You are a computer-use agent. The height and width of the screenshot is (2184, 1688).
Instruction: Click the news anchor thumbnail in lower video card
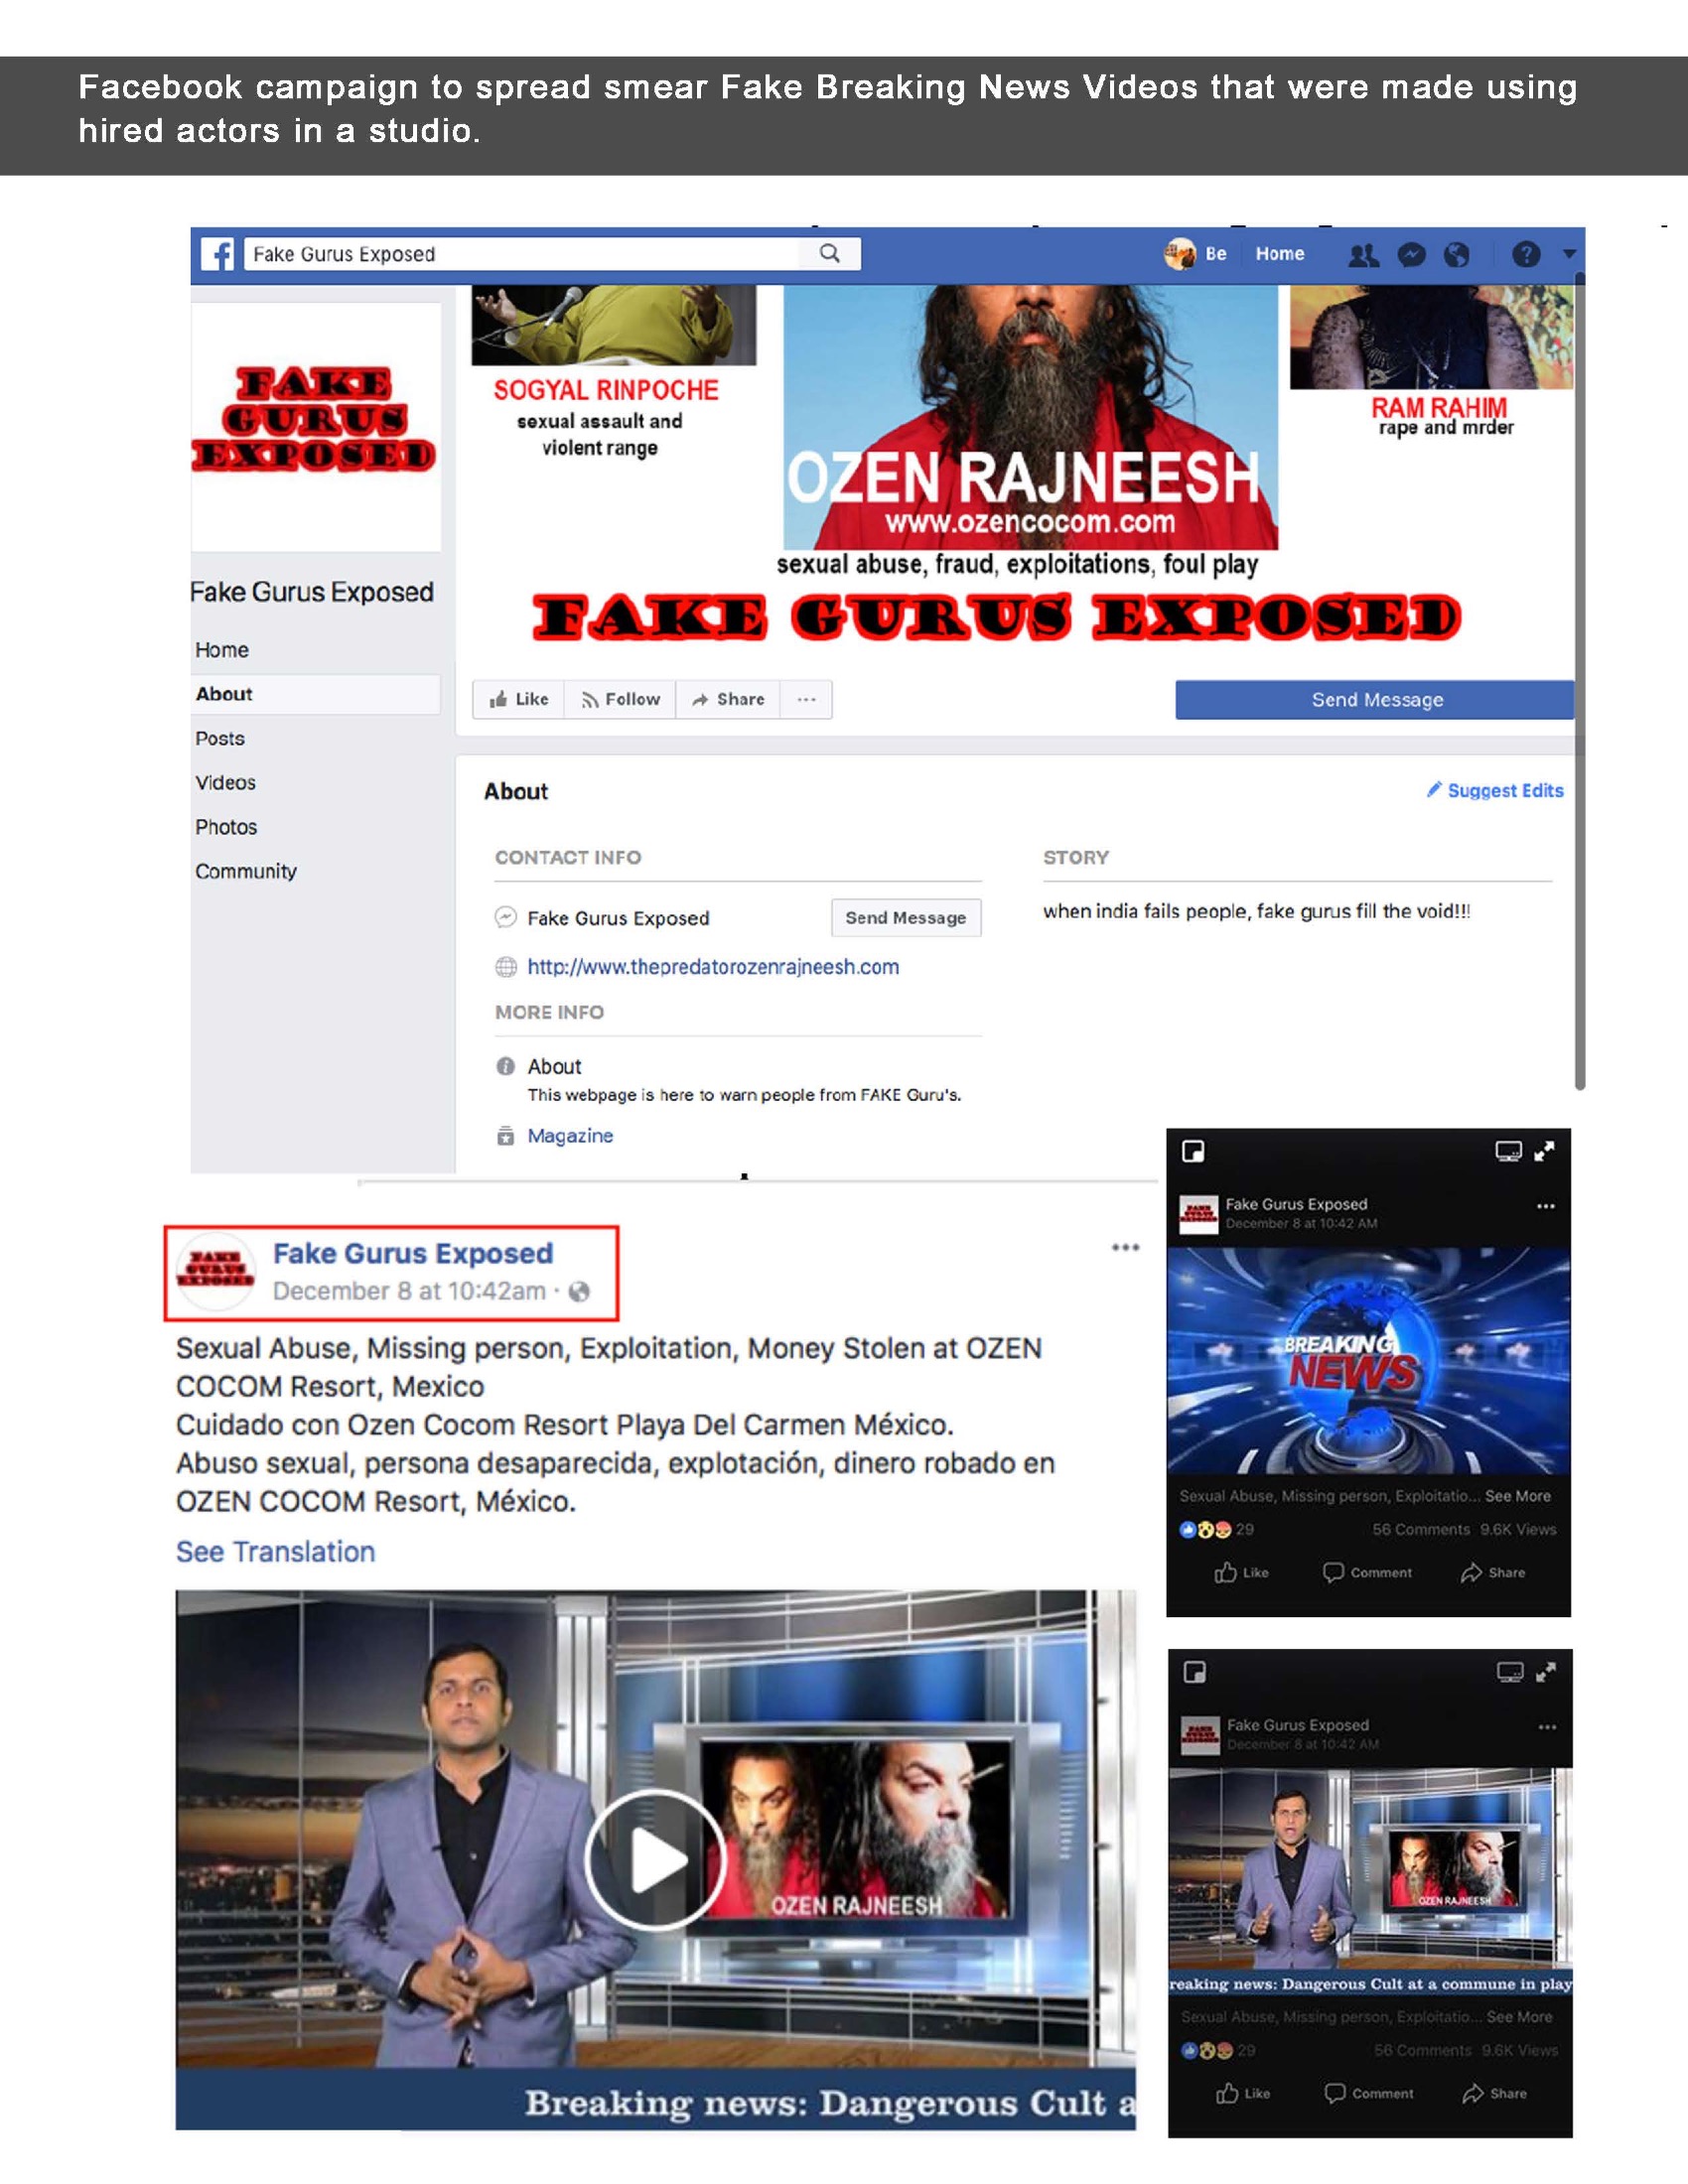pos(1371,1882)
